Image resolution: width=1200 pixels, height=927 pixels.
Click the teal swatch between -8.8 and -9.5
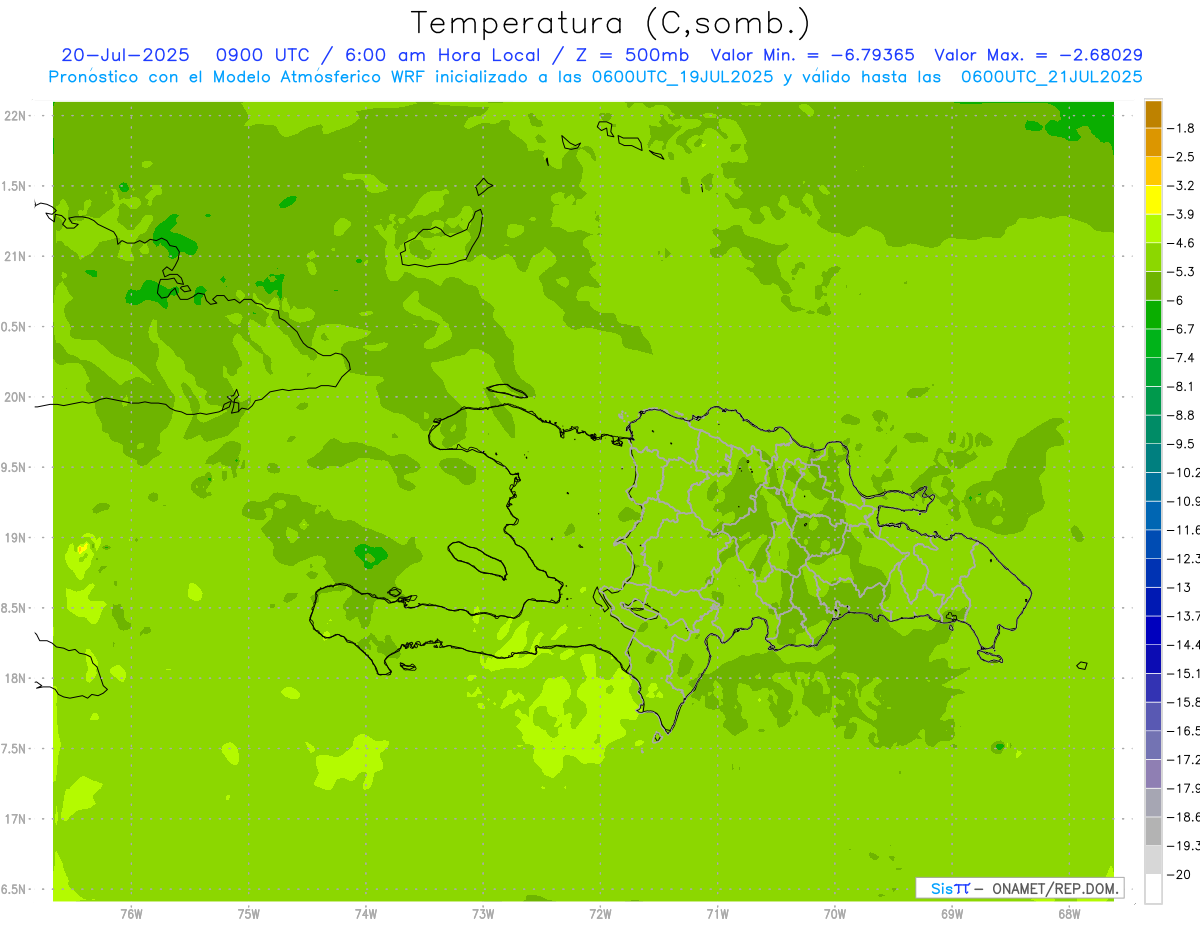coord(1153,430)
